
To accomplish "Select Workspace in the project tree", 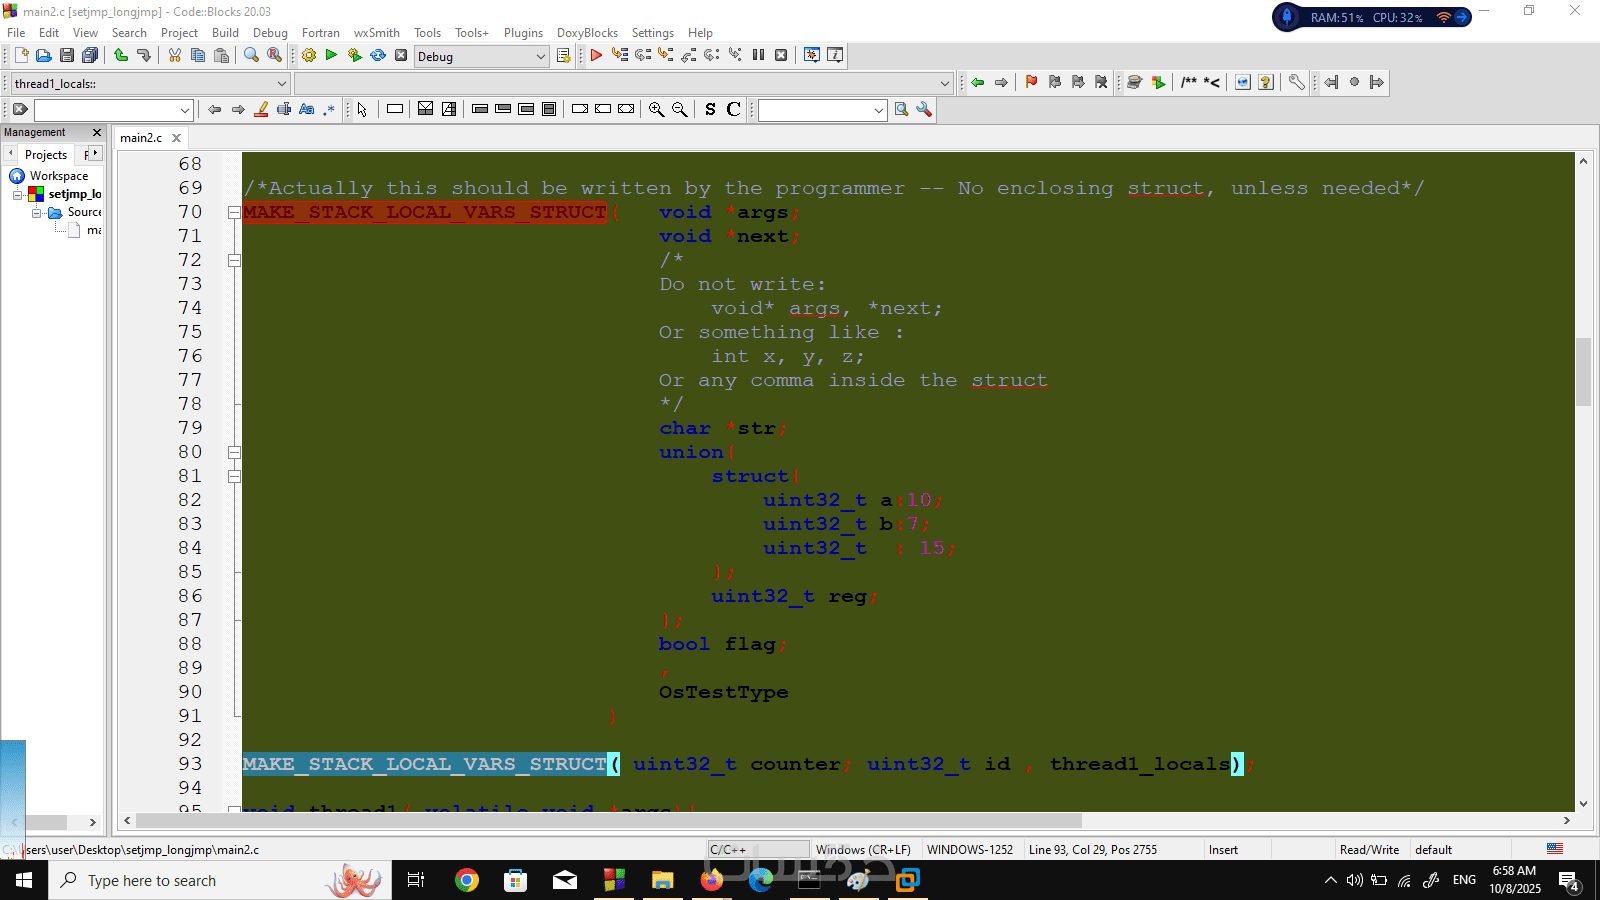I will 58,176.
